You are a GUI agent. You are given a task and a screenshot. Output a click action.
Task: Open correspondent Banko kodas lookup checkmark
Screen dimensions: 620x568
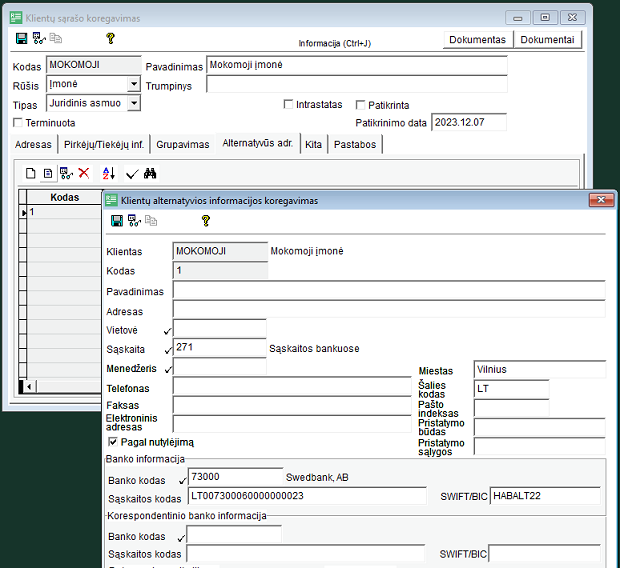pos(181,538)
